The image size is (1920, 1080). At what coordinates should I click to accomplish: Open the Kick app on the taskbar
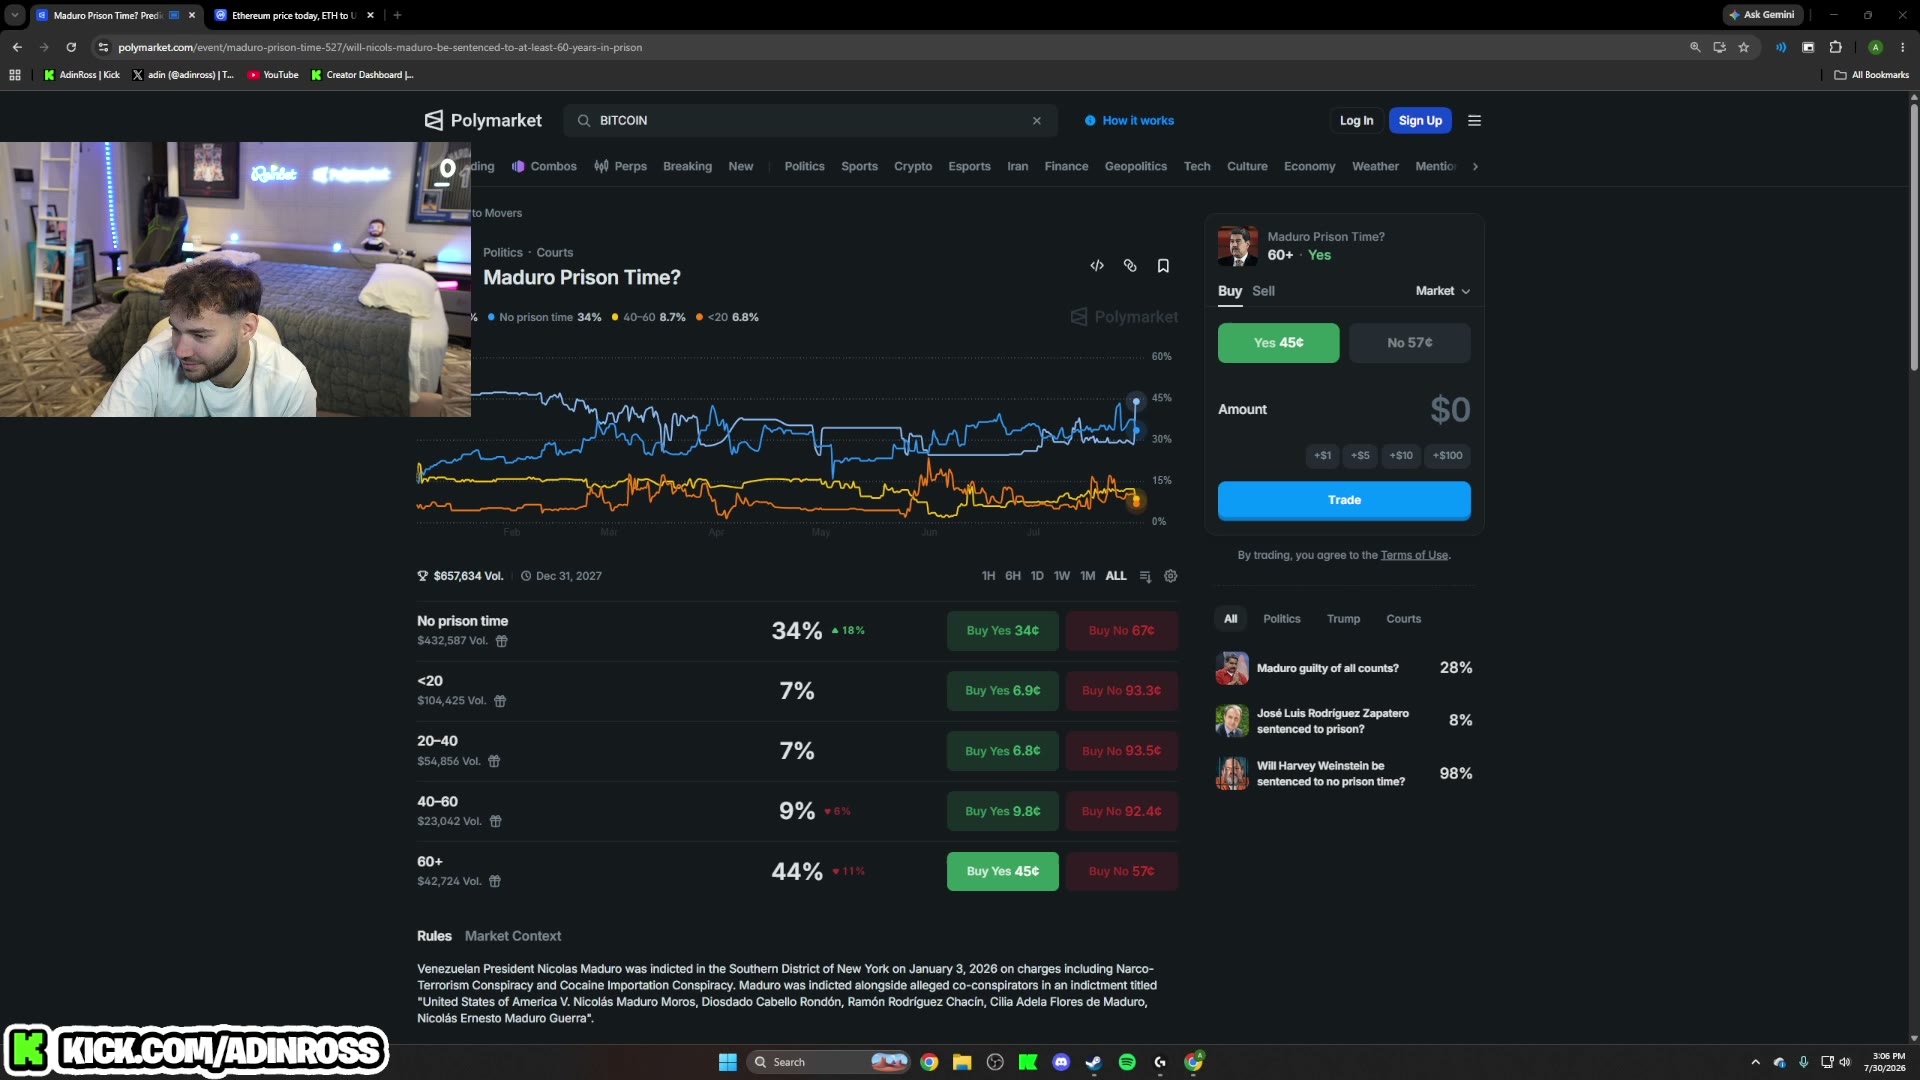[1028, 1062]
